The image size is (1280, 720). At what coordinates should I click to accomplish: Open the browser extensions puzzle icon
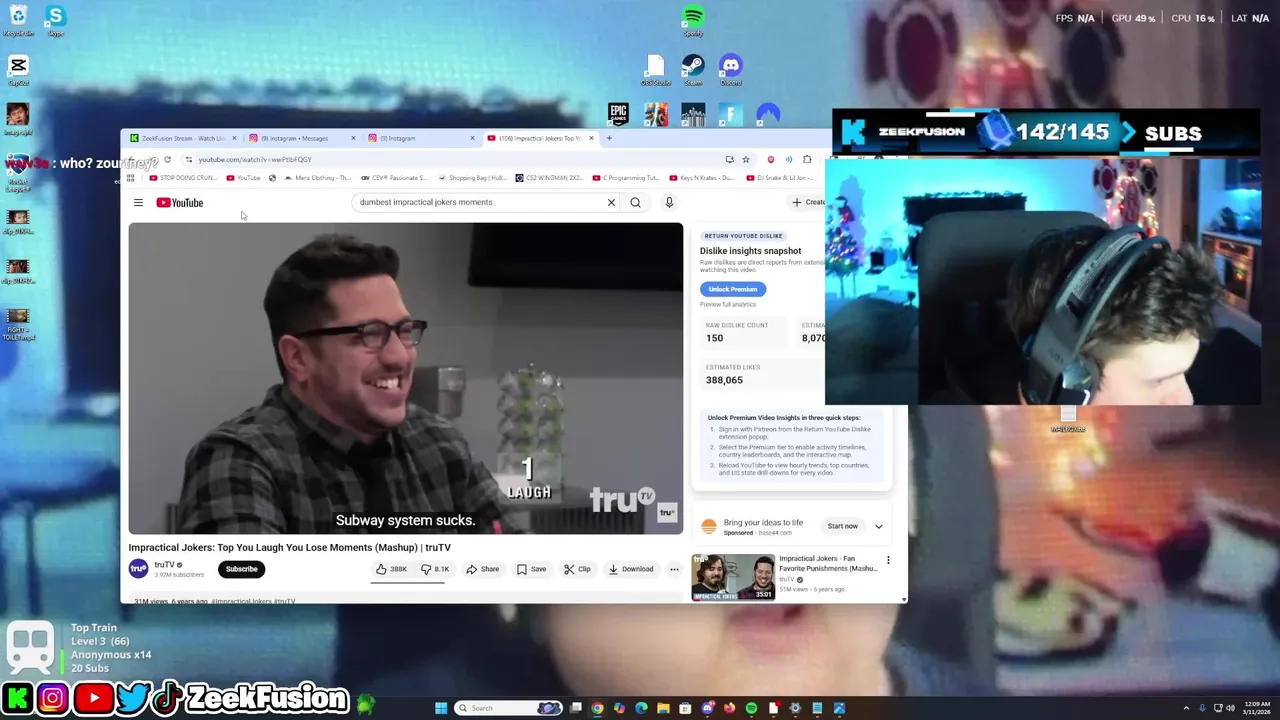pyautogui.click(x=807, y=159)
